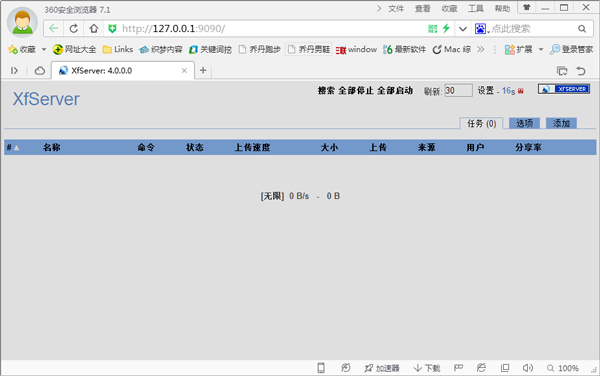This screenshot has width=600, height=376.
Task: Click the 收藏 star favorites button
Action: pos(22,49)
